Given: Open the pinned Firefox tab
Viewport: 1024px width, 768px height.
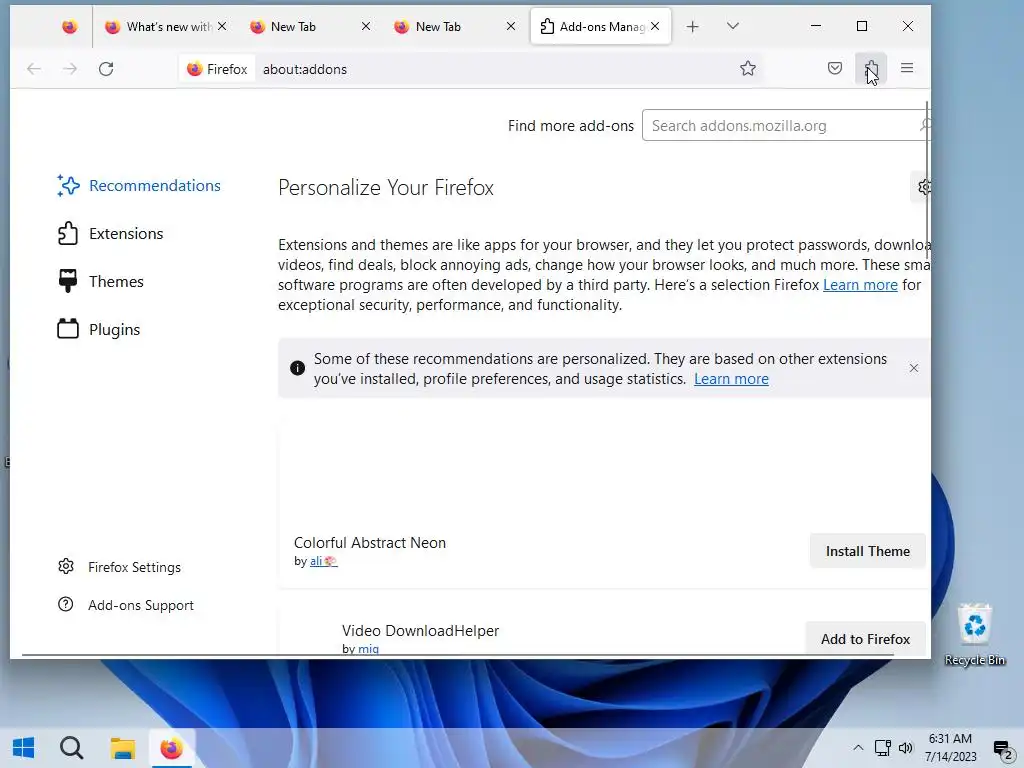Looking at the screenshot, I should [x=69, y=27].
